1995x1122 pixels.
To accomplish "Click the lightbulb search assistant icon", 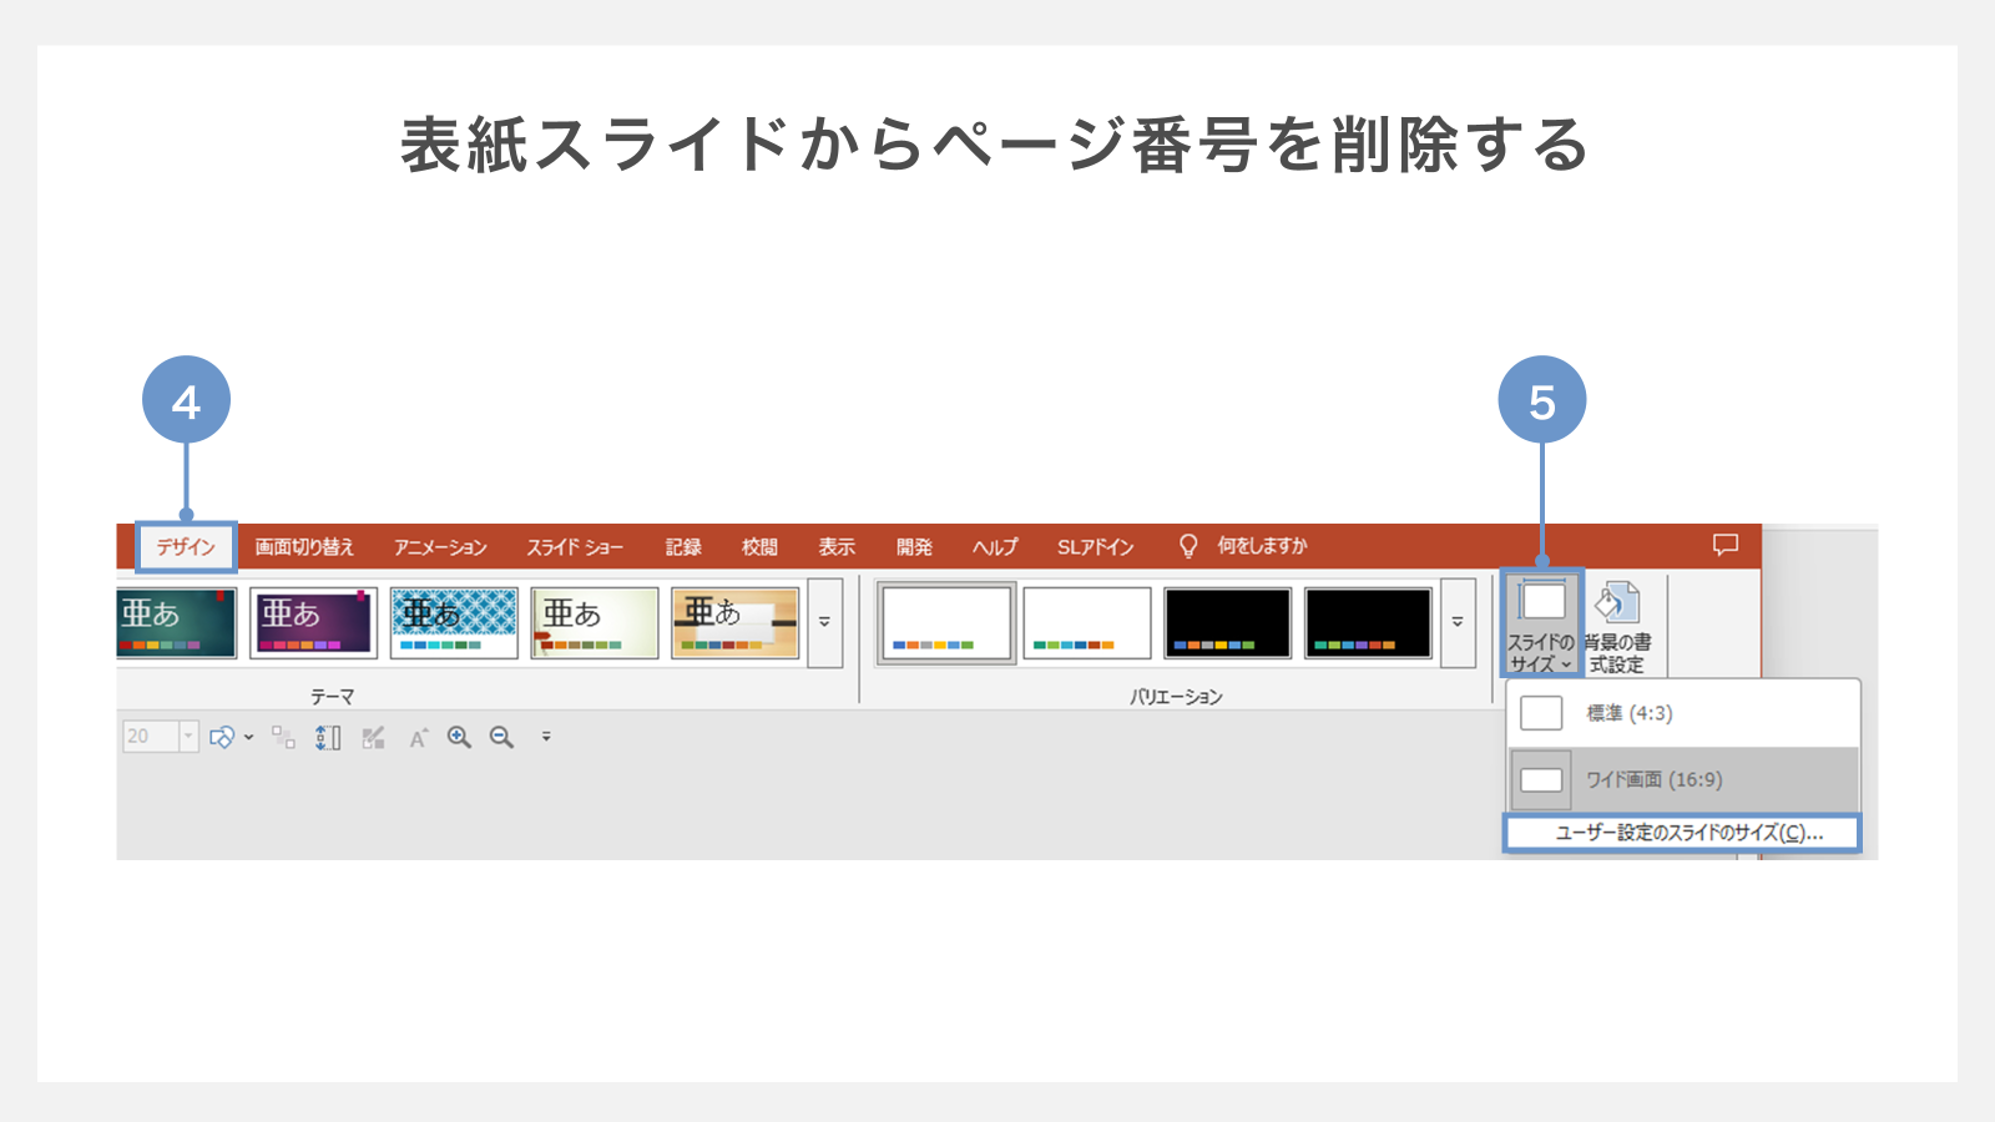I will tap(1188, 546).
